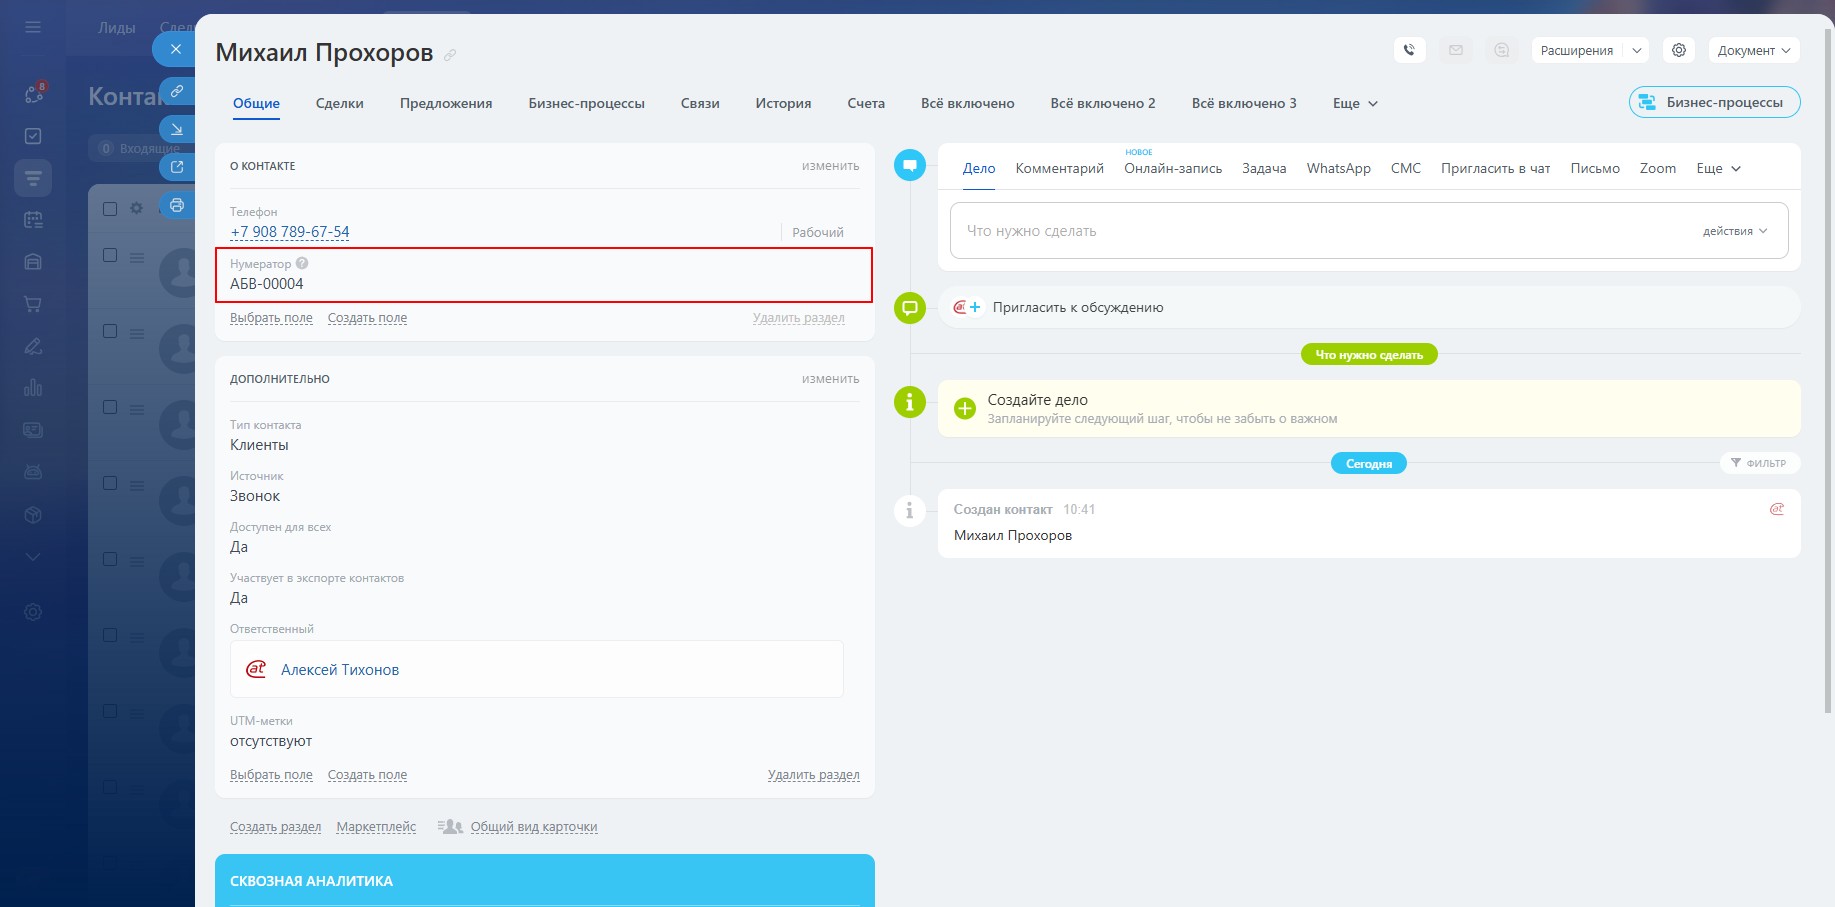Click the hamburger menu icon in sidebar

(x=33, y=27)
